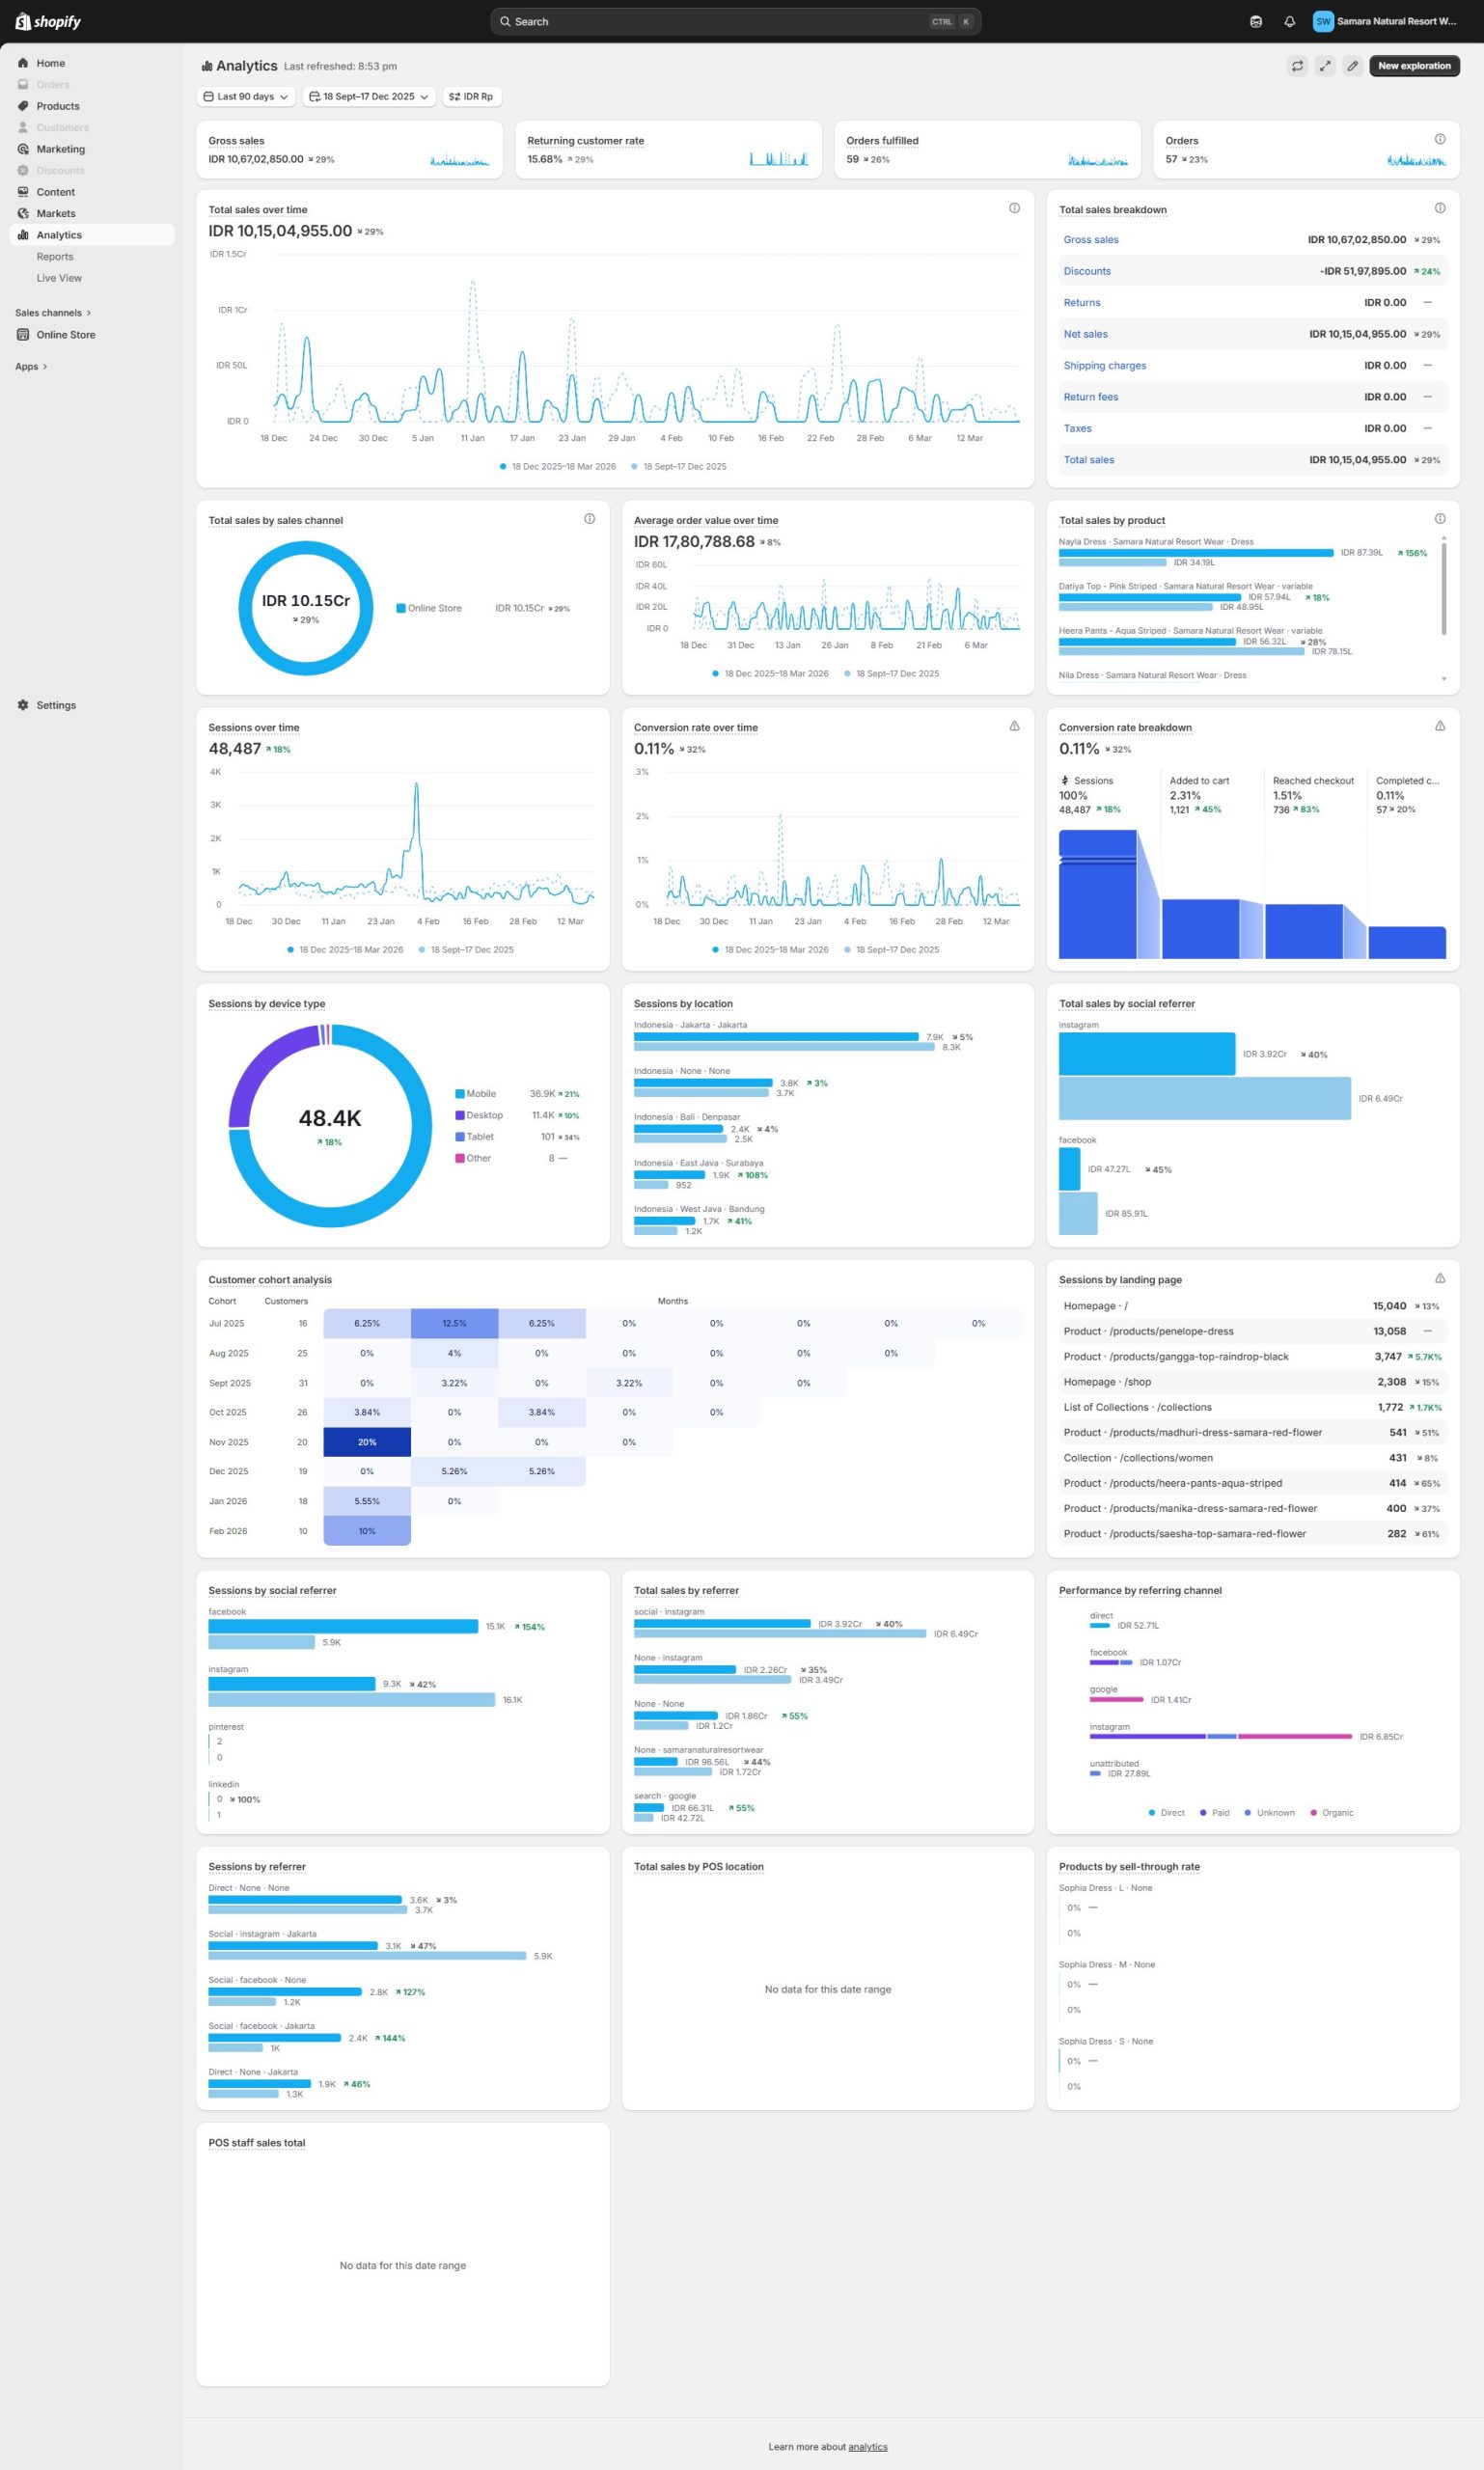Click the Shopify logo
Image resolution: width=1484 pixels, height=2470 pixels.
point(48,21)
